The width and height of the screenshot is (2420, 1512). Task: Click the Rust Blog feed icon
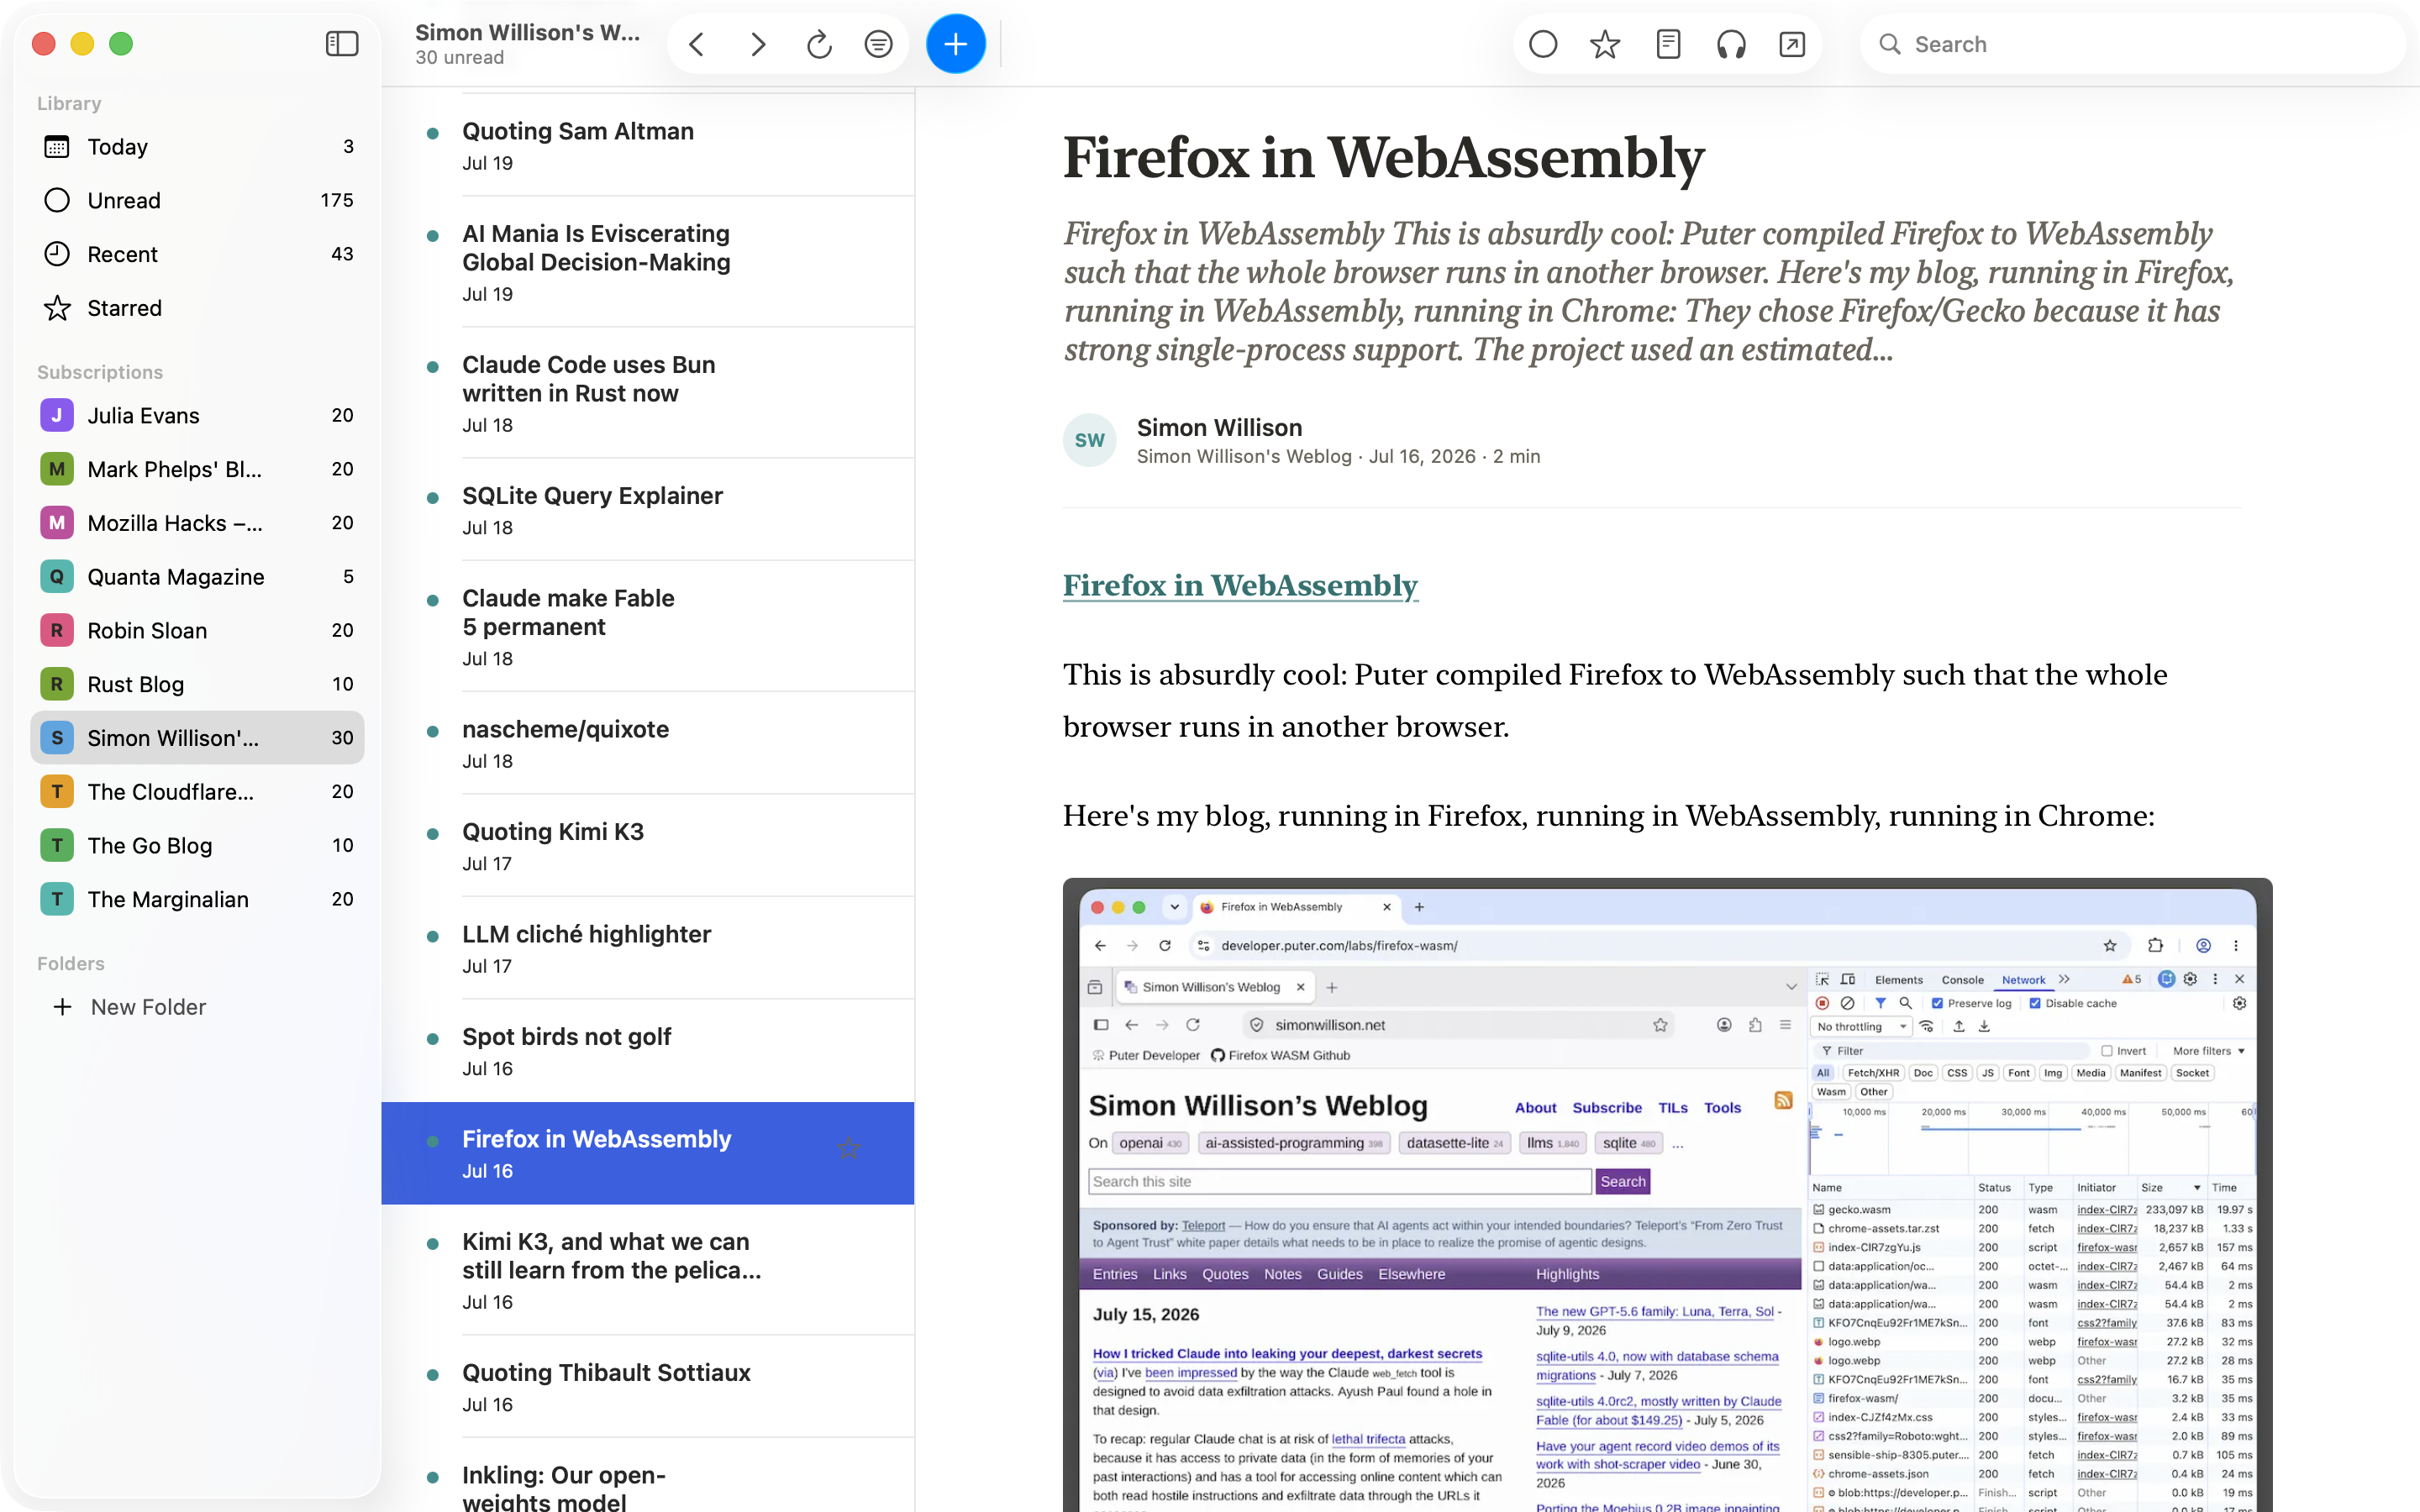[57, 684]
